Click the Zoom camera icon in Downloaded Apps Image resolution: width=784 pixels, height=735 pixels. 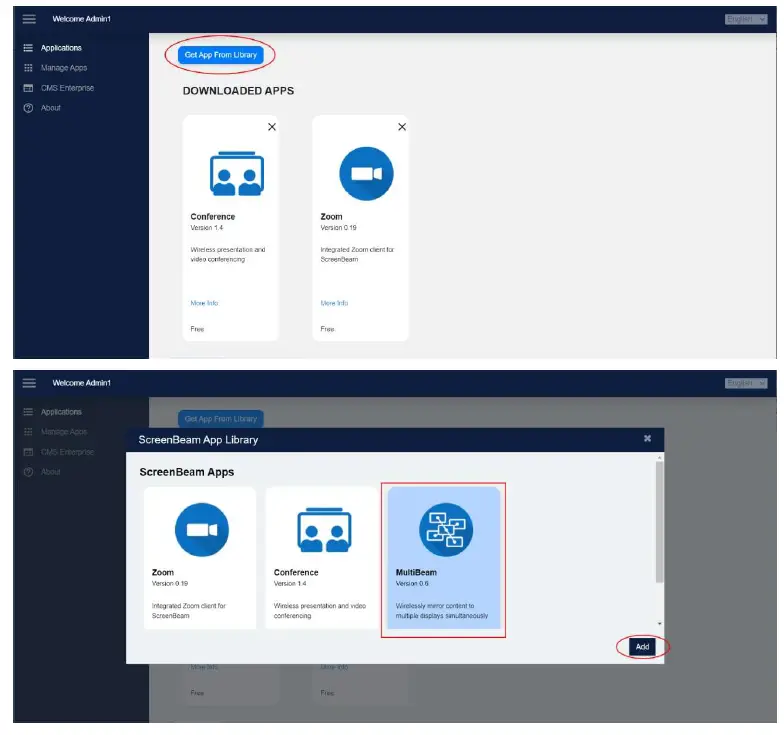[366, 174]
